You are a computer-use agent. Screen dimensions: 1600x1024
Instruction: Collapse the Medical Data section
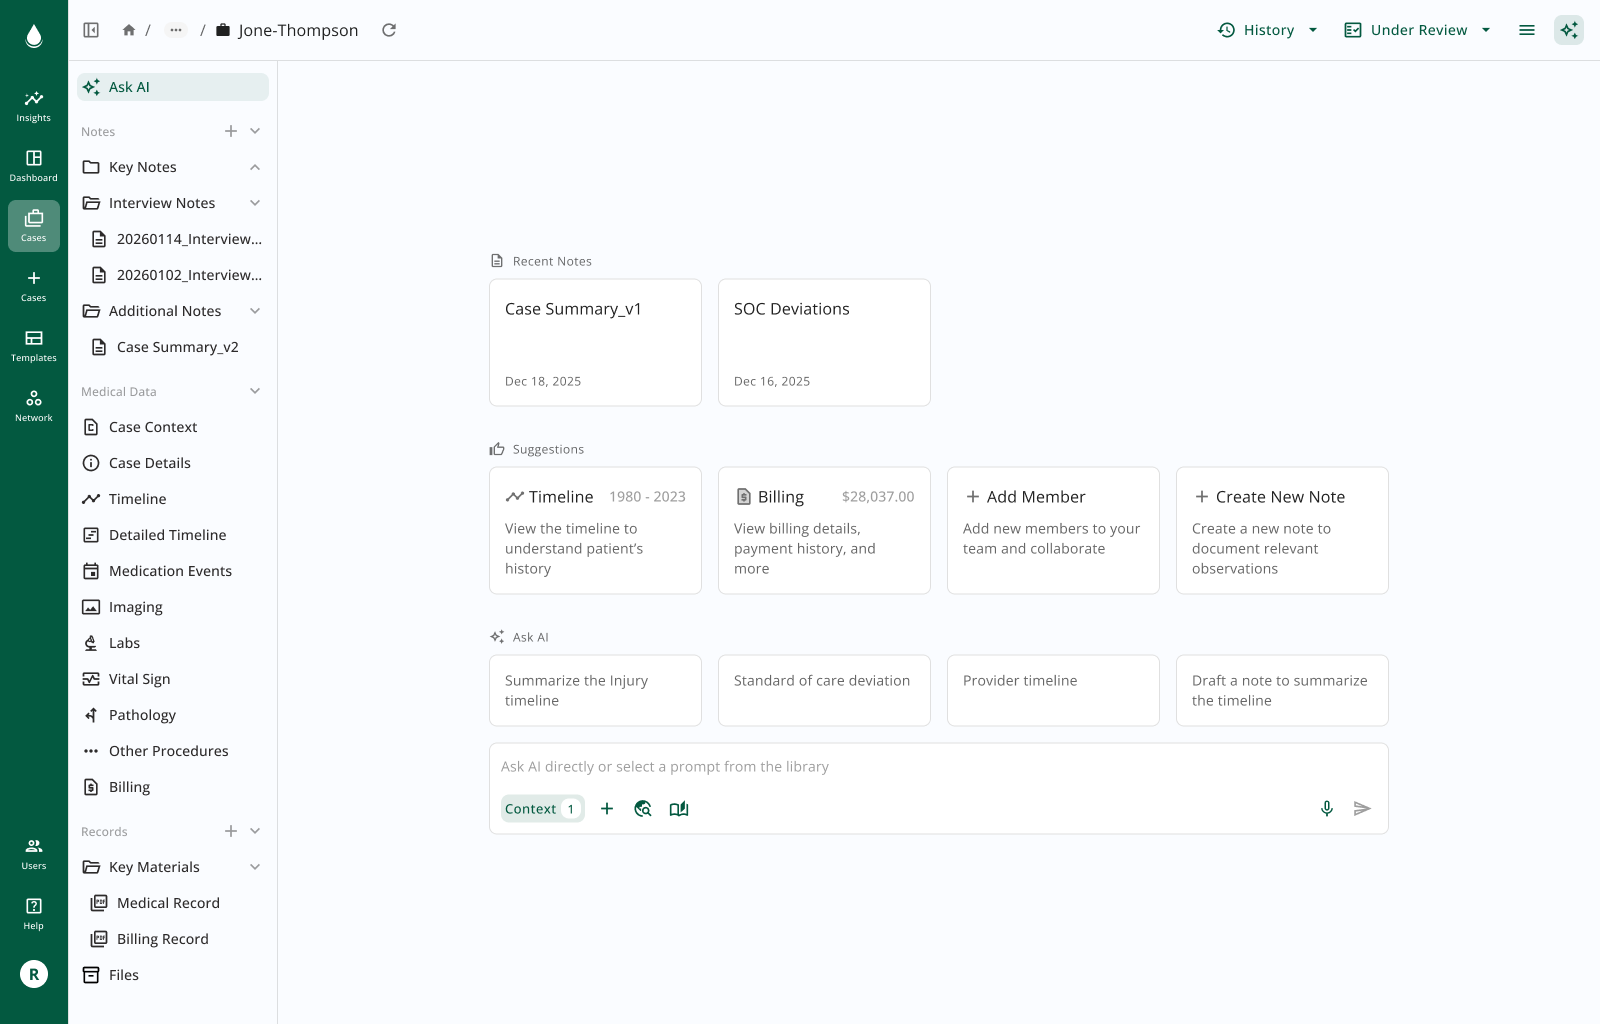255,391
